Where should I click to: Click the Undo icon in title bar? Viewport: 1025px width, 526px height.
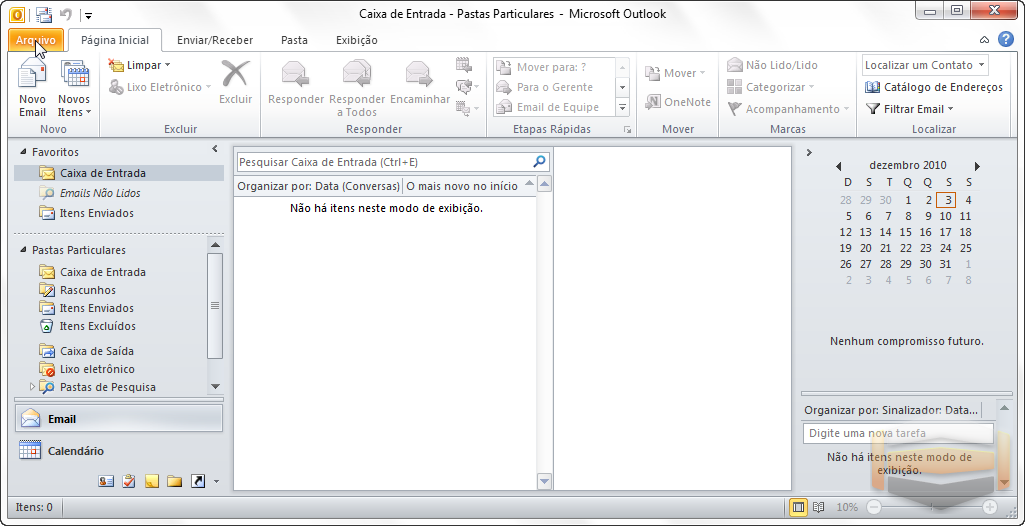65,14
